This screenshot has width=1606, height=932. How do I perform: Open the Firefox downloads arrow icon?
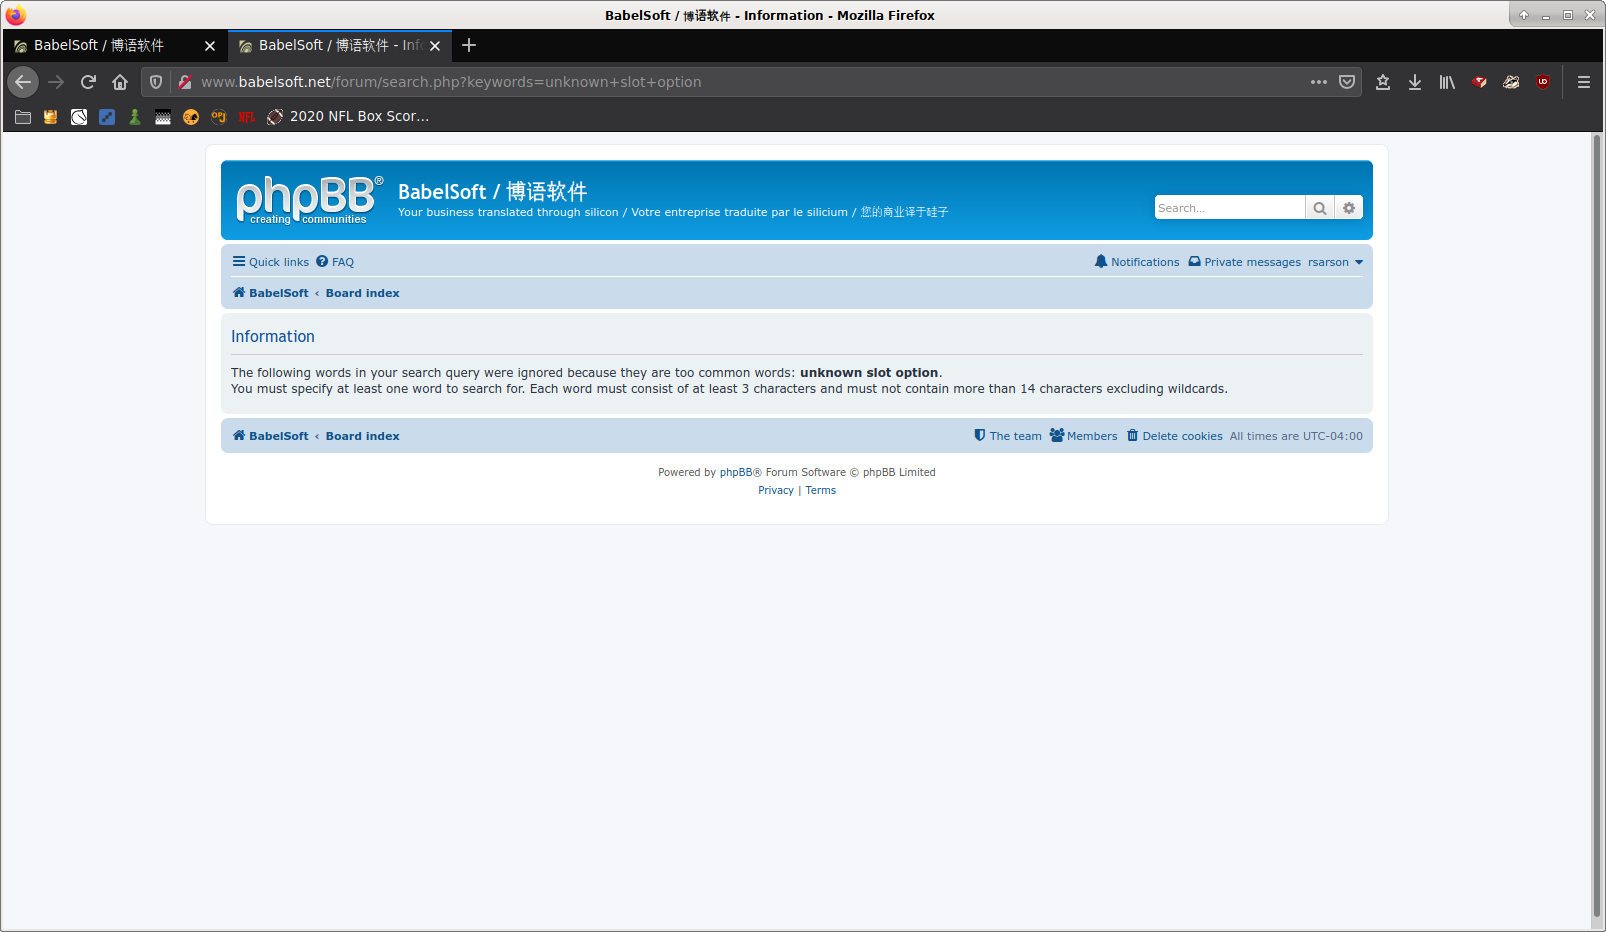(1415, 82)
